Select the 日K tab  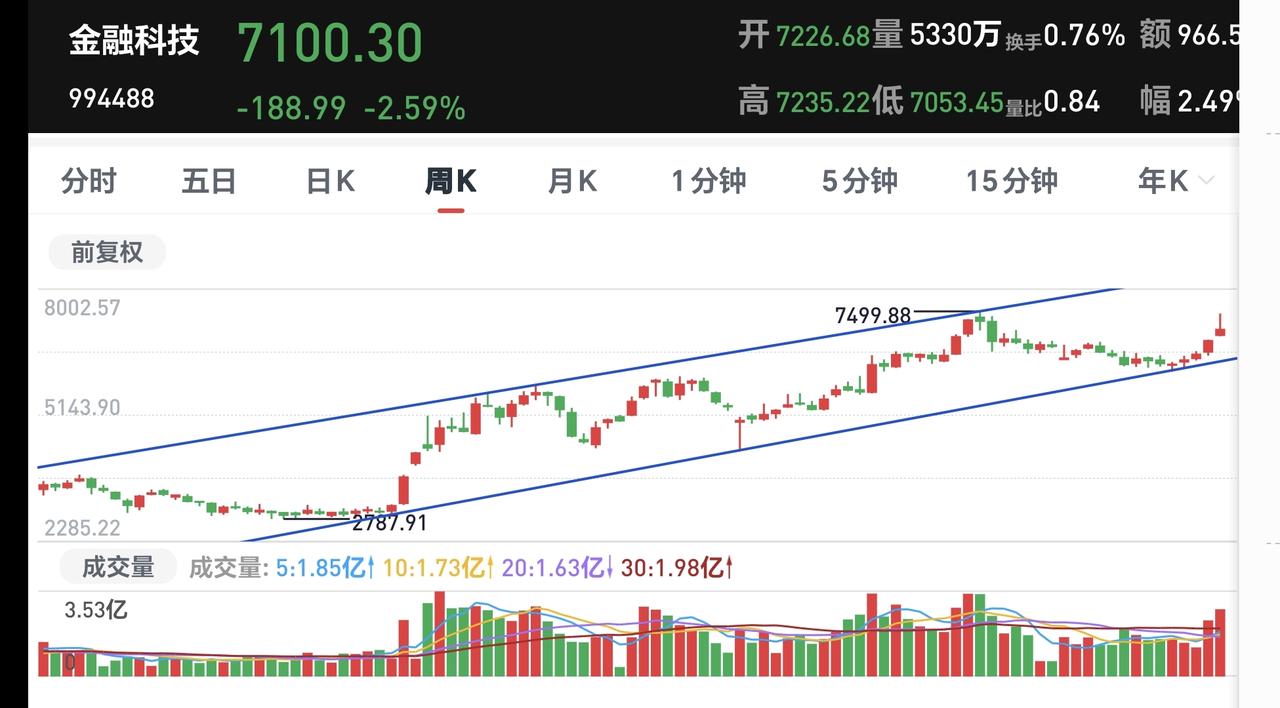coord(330,181)
